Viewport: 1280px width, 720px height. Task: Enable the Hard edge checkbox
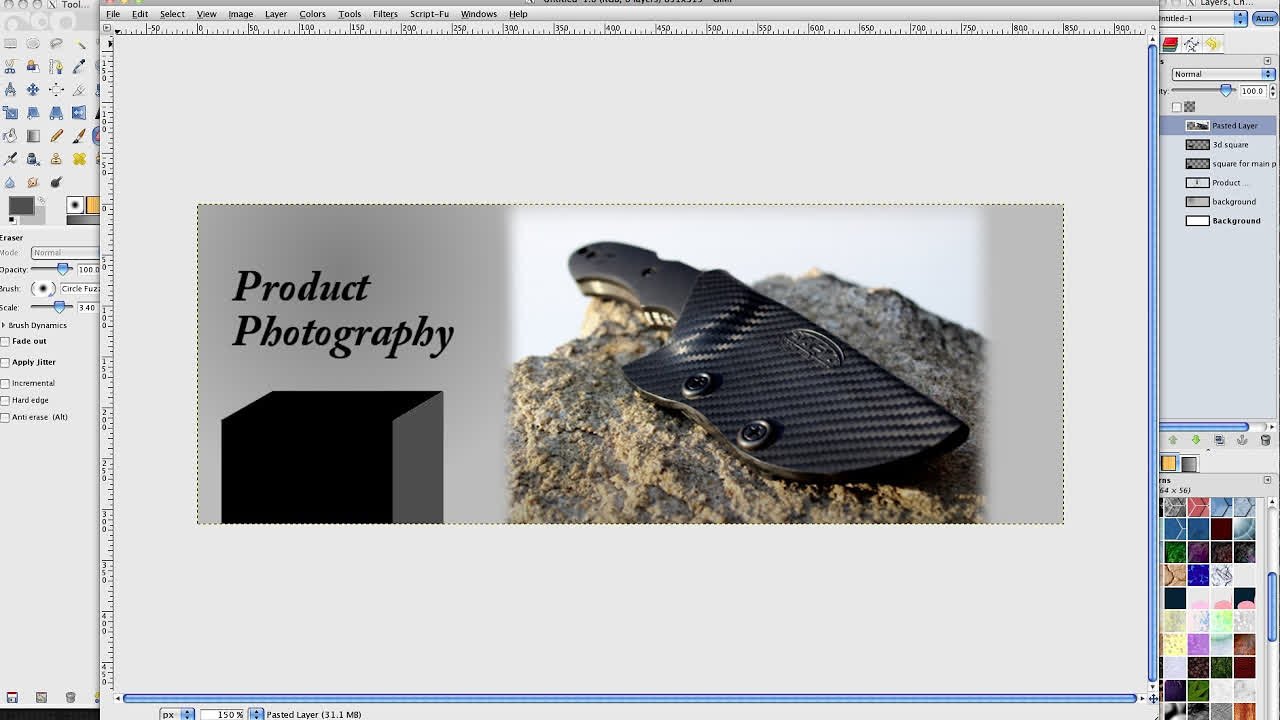[x=5, y=400]
